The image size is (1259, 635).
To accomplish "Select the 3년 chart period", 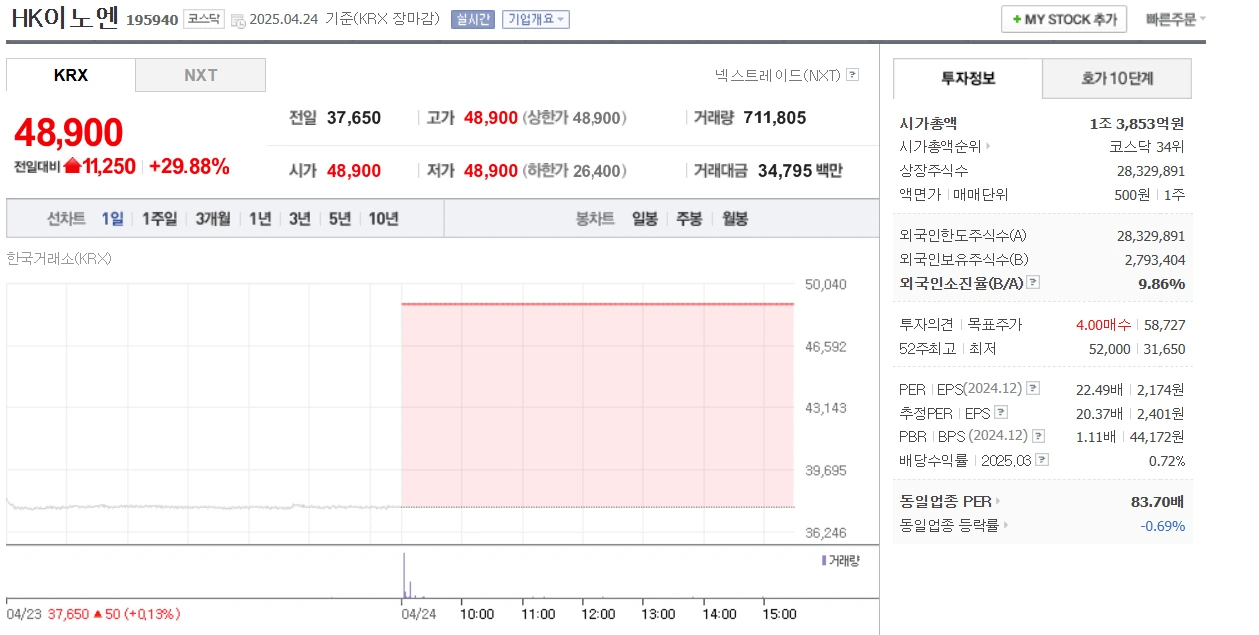I will click(300, 218).
